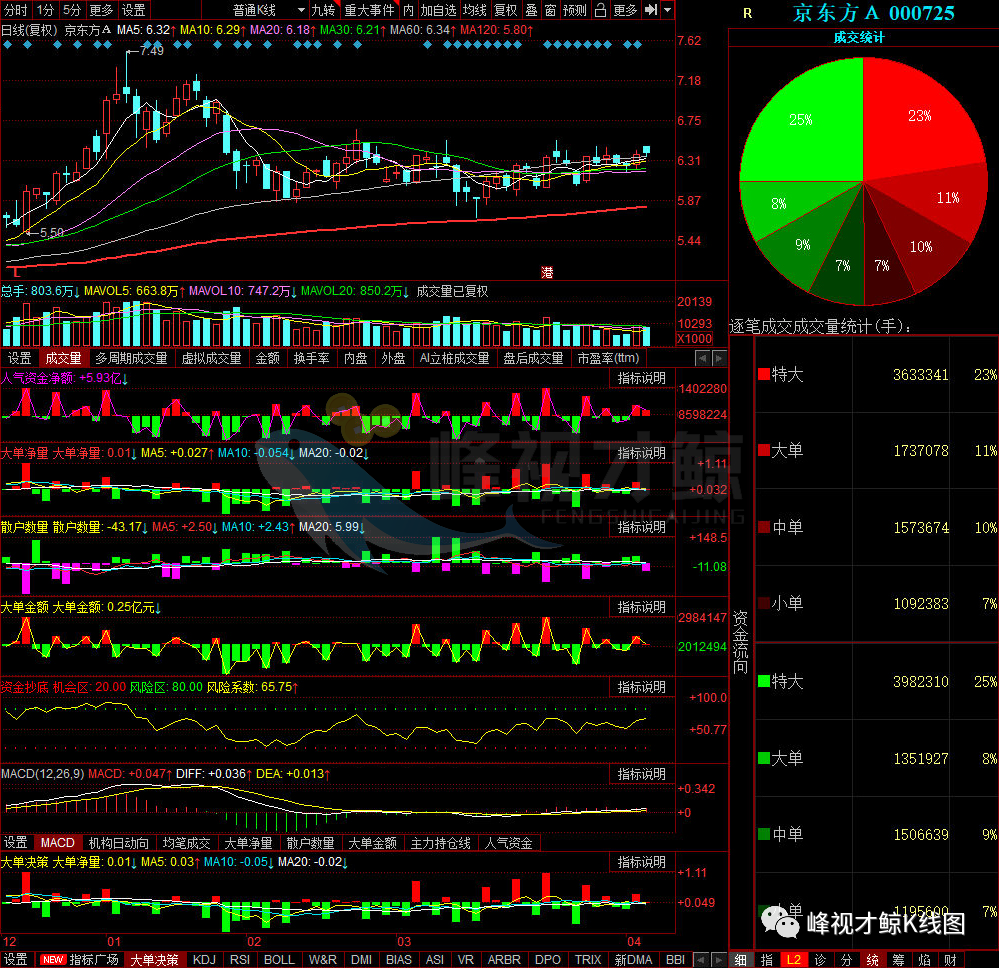Select the AI立桩成交量 tab
This screenshot has height=968, width=999.
point(454,358)
